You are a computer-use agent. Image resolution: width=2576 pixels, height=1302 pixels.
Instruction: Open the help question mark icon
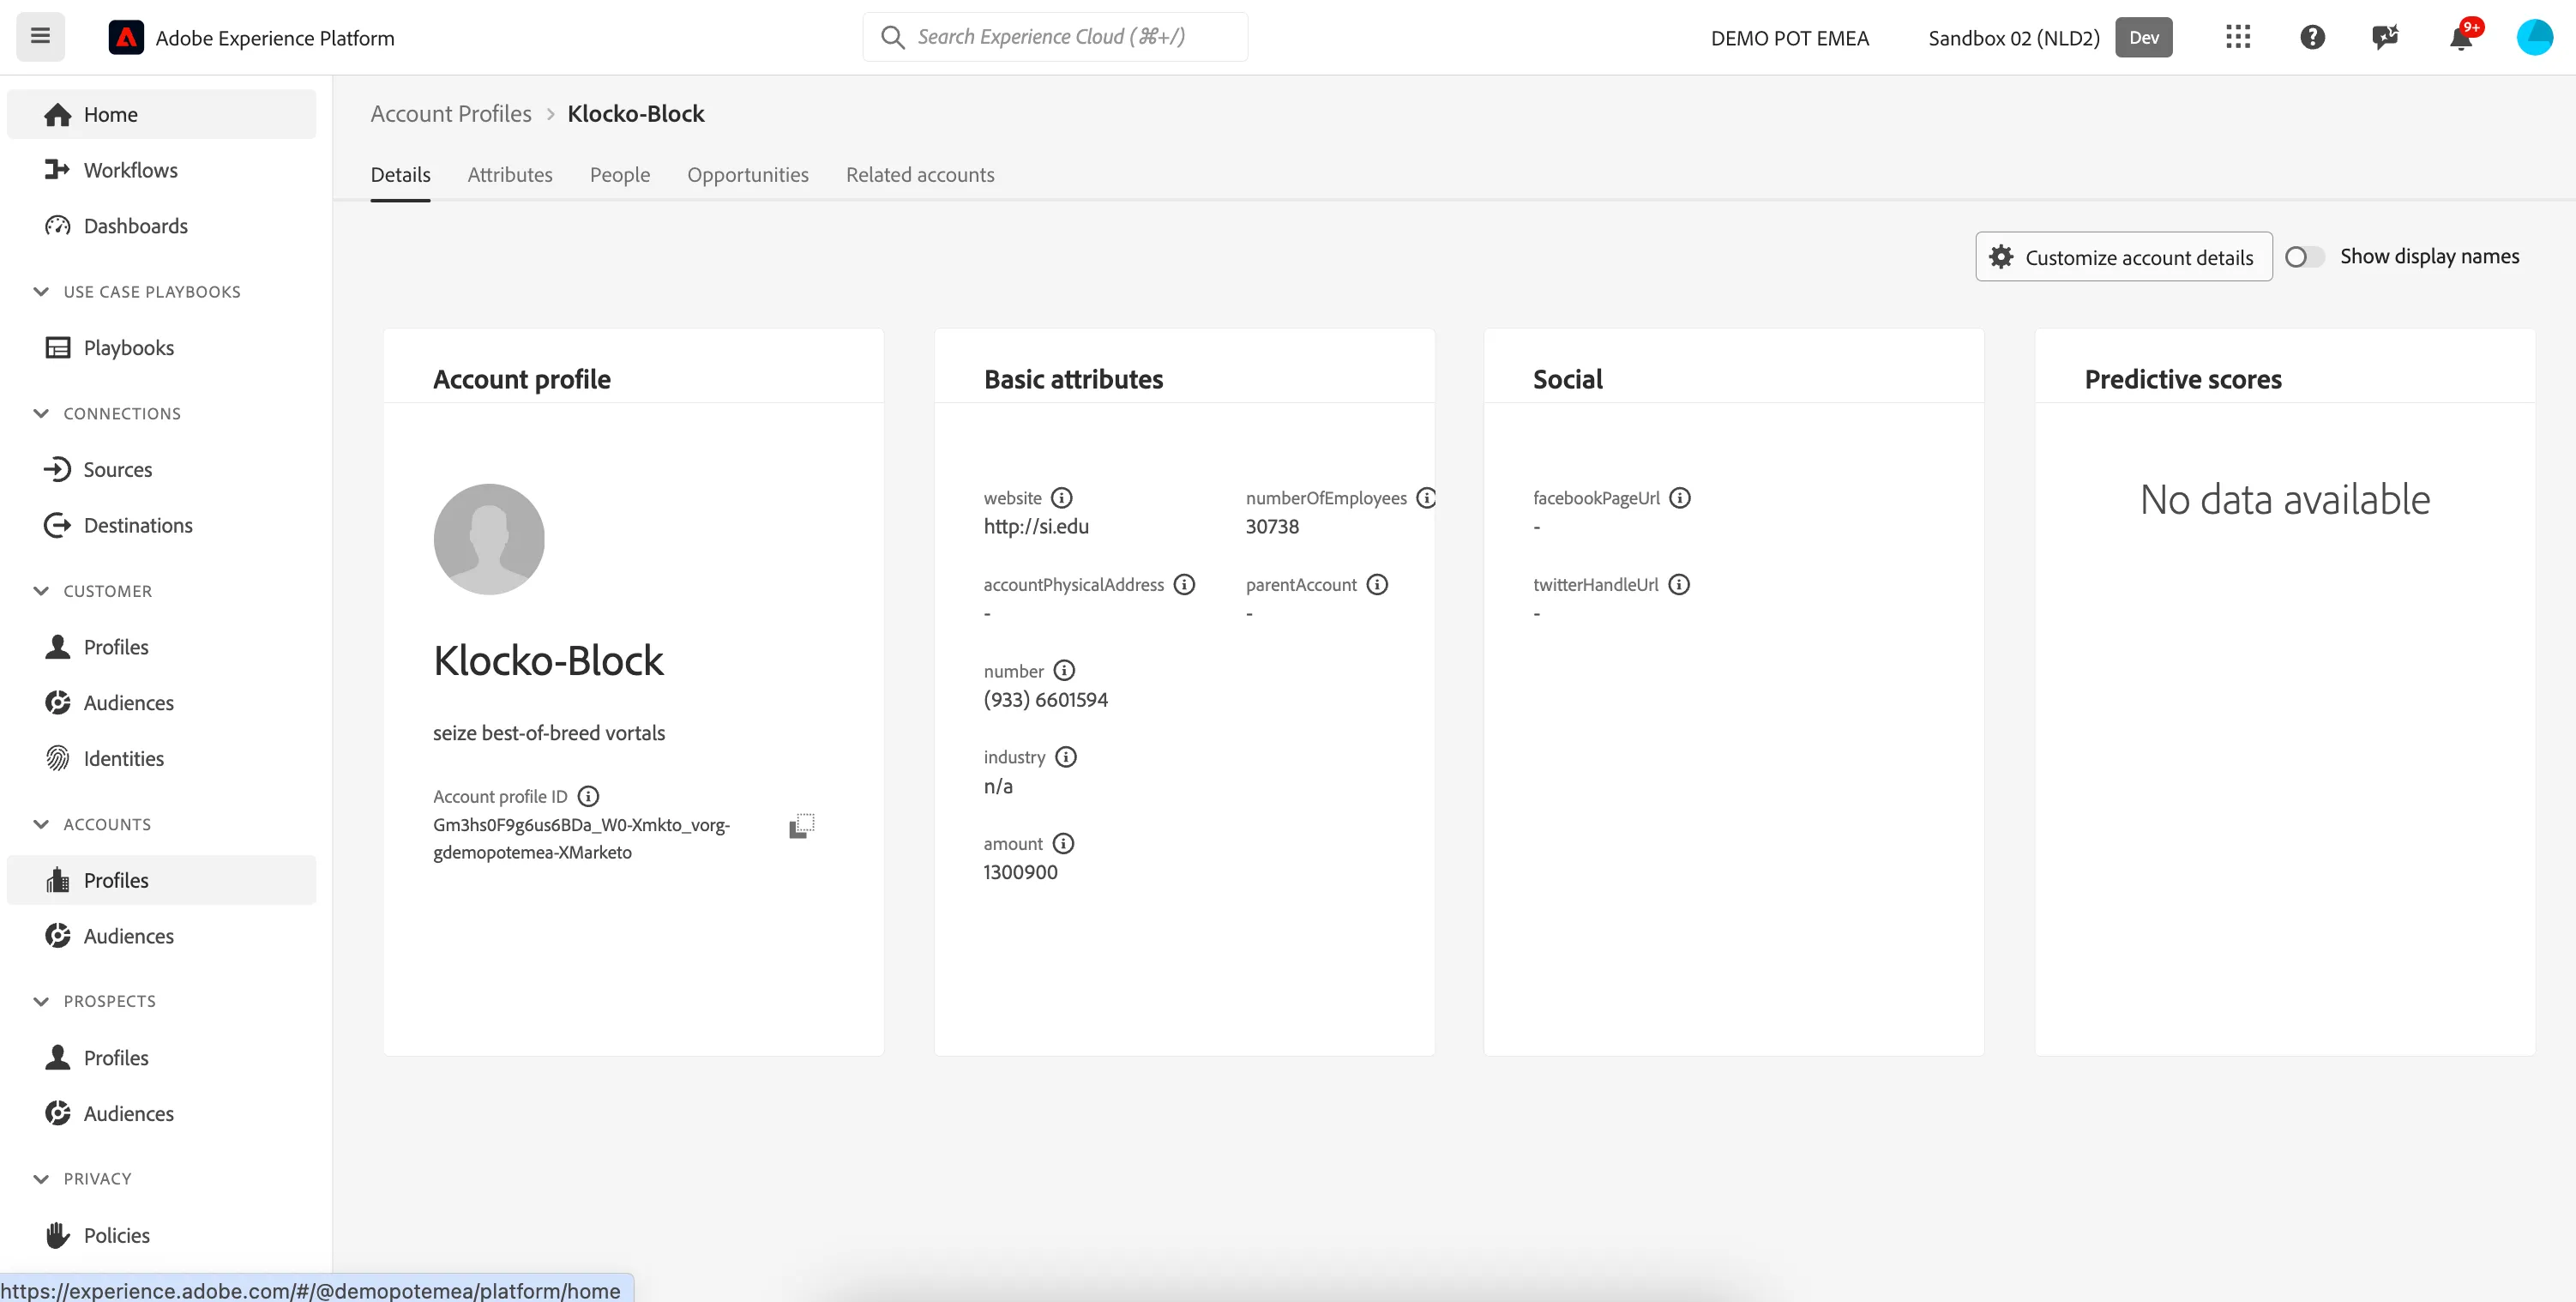[2312, 38]
